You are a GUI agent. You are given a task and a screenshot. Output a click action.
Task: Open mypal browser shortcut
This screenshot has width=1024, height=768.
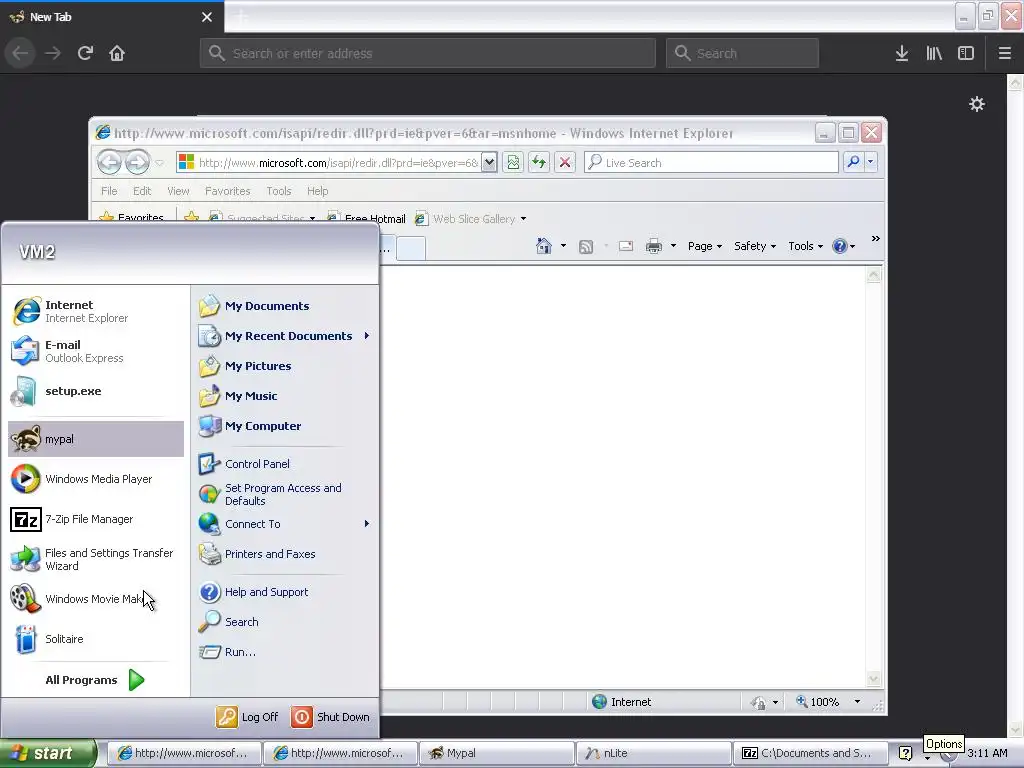(96, 439)
